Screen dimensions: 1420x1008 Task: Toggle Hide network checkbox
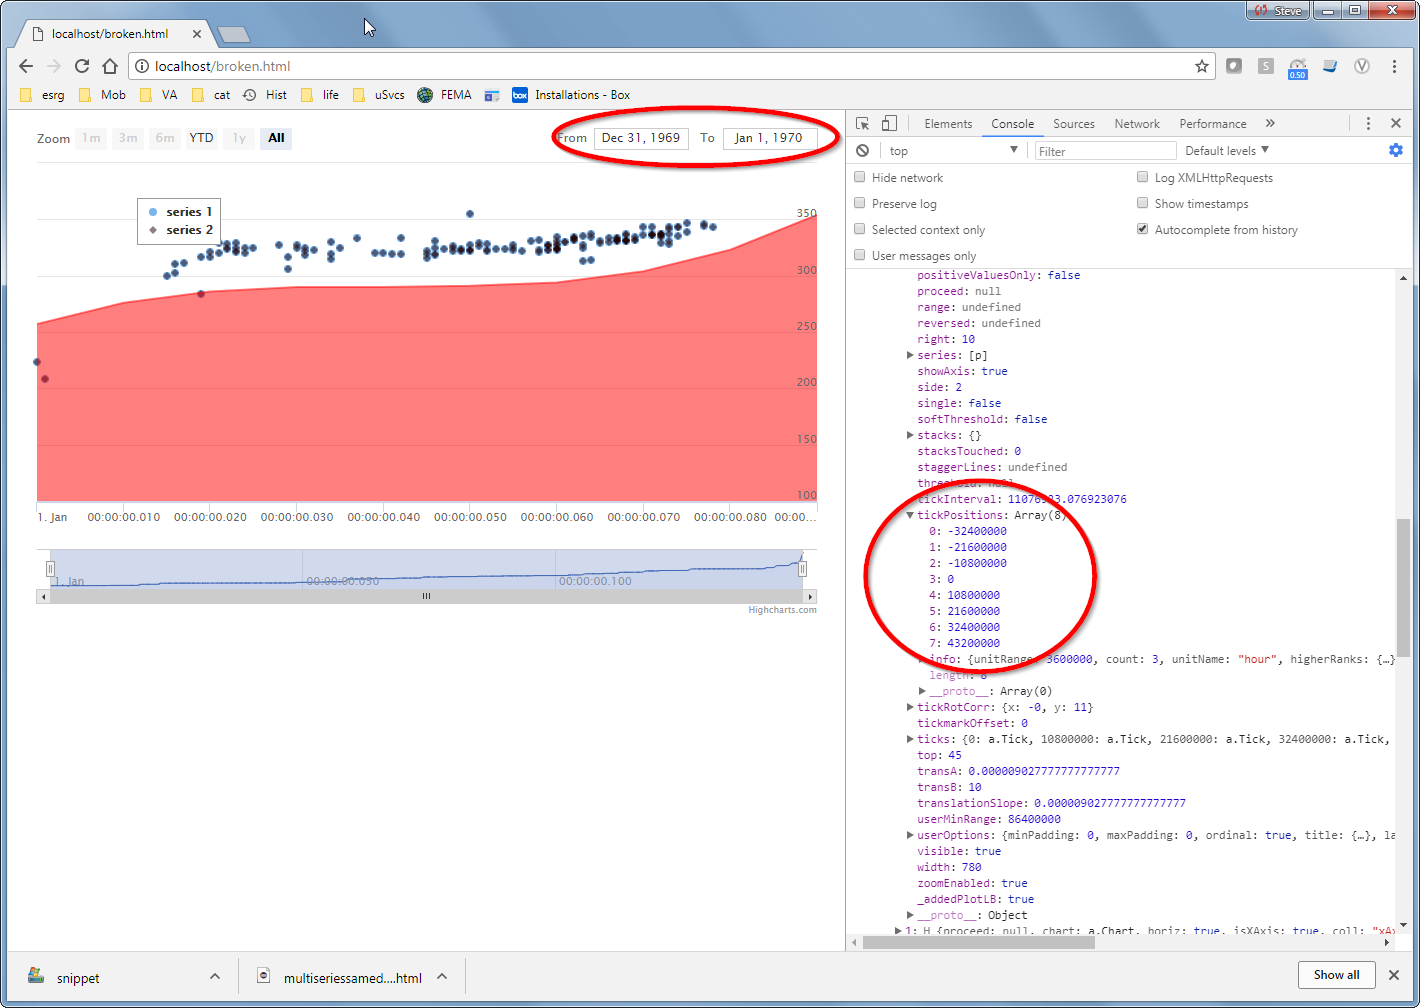(860, 177)
